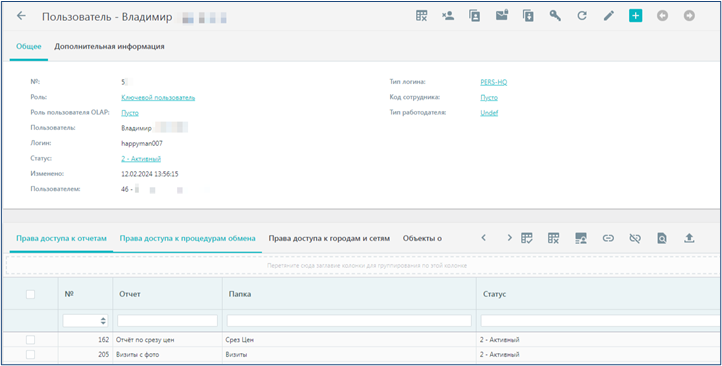
Task: Select Права доступа к отчетам tab
Action: pyautogui.click(x=61, y=238)
